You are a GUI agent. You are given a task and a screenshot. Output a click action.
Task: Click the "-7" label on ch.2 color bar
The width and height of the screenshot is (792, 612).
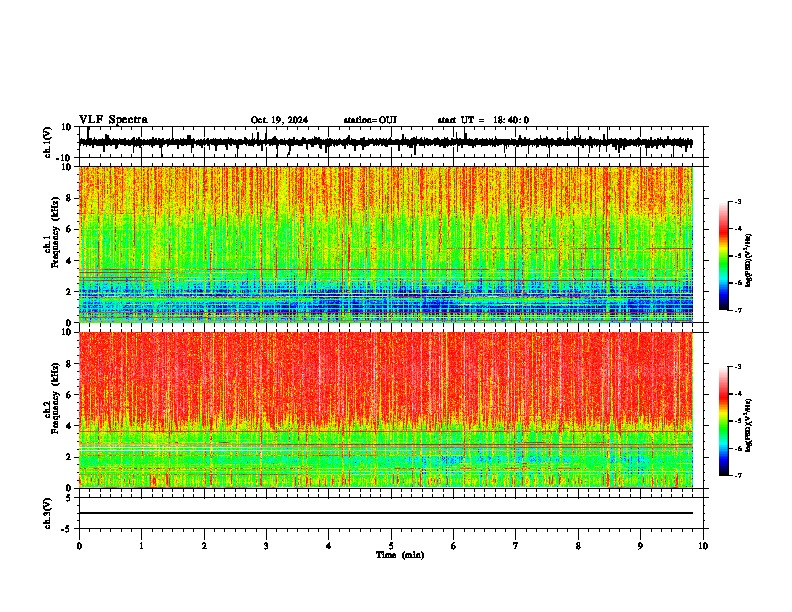point(738,475)
